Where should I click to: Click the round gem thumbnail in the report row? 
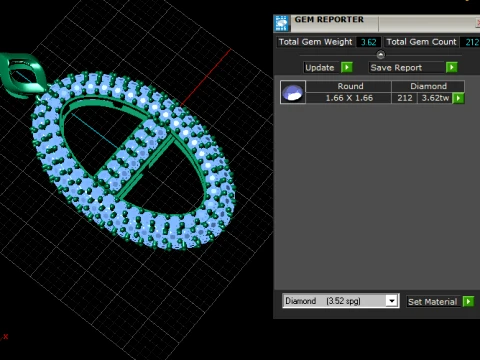[x=293, y=92]
